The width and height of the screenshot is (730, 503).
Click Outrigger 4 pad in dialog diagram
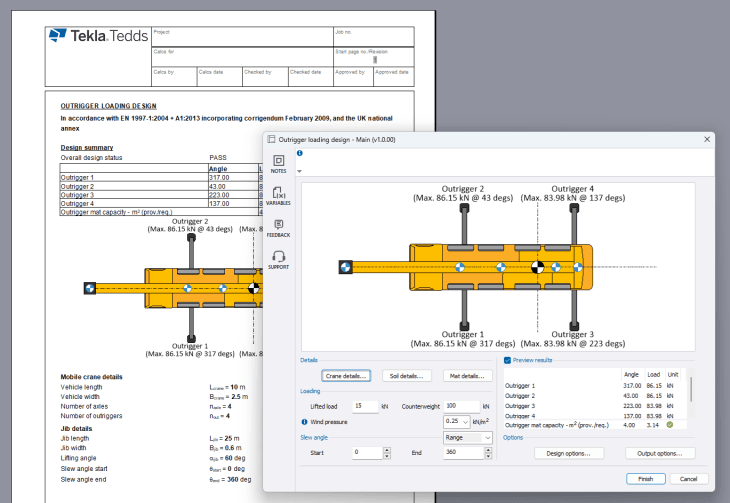click(x=574, y=209)
